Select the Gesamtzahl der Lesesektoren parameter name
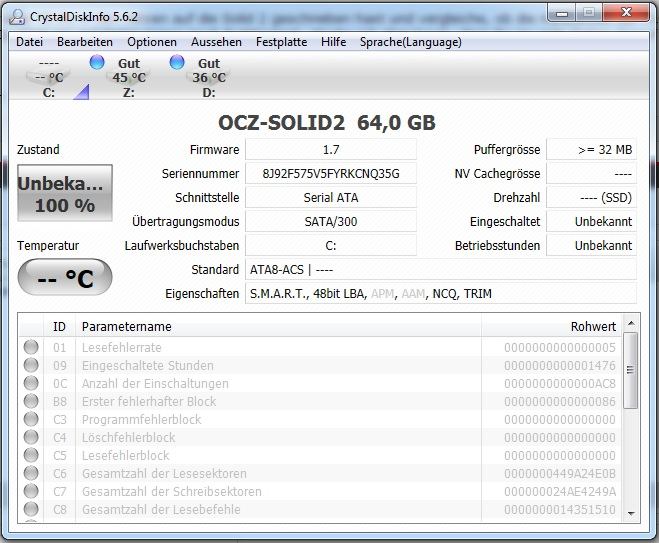 (x=164, y=474)
